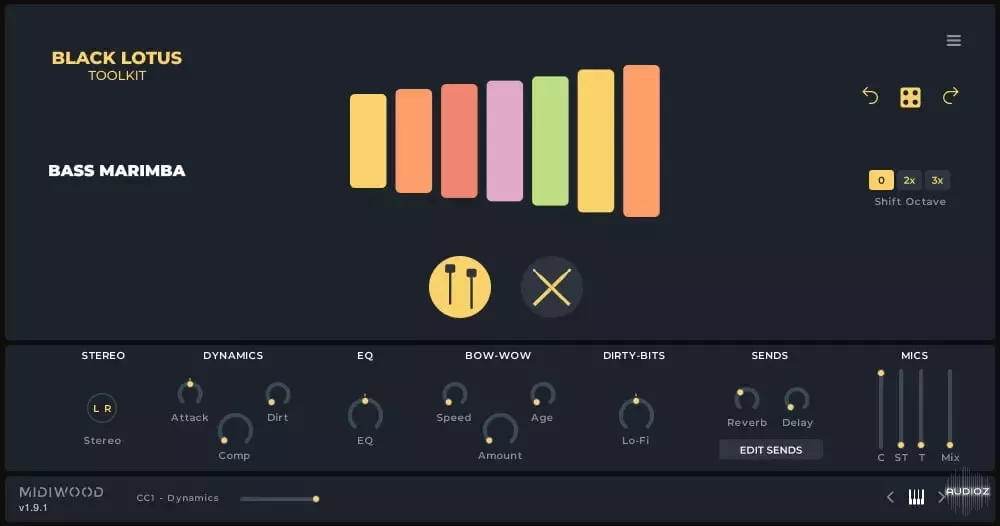Click the Reverb send knob
The height and width of the screenshot is (526, 1000).
[x=746, y=399]
